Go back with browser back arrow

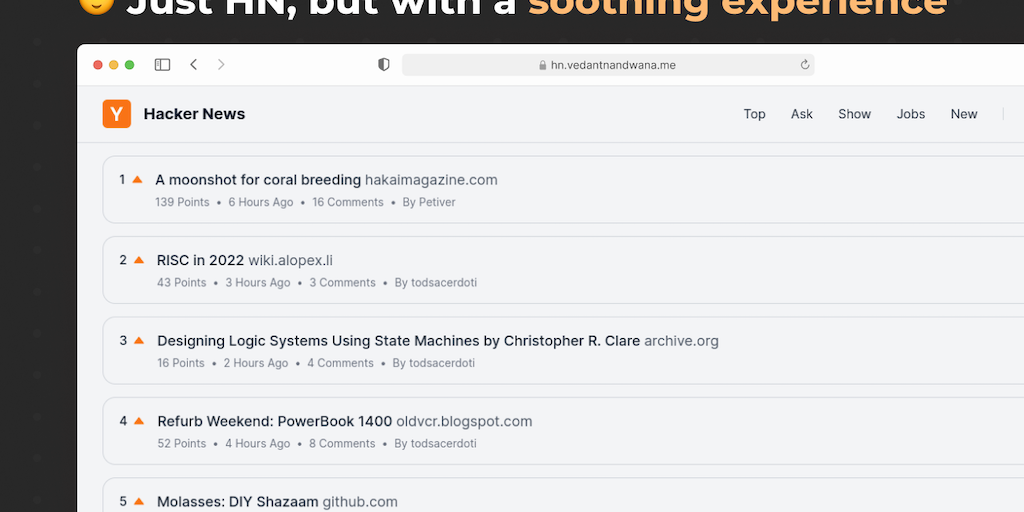click(193, 65)
